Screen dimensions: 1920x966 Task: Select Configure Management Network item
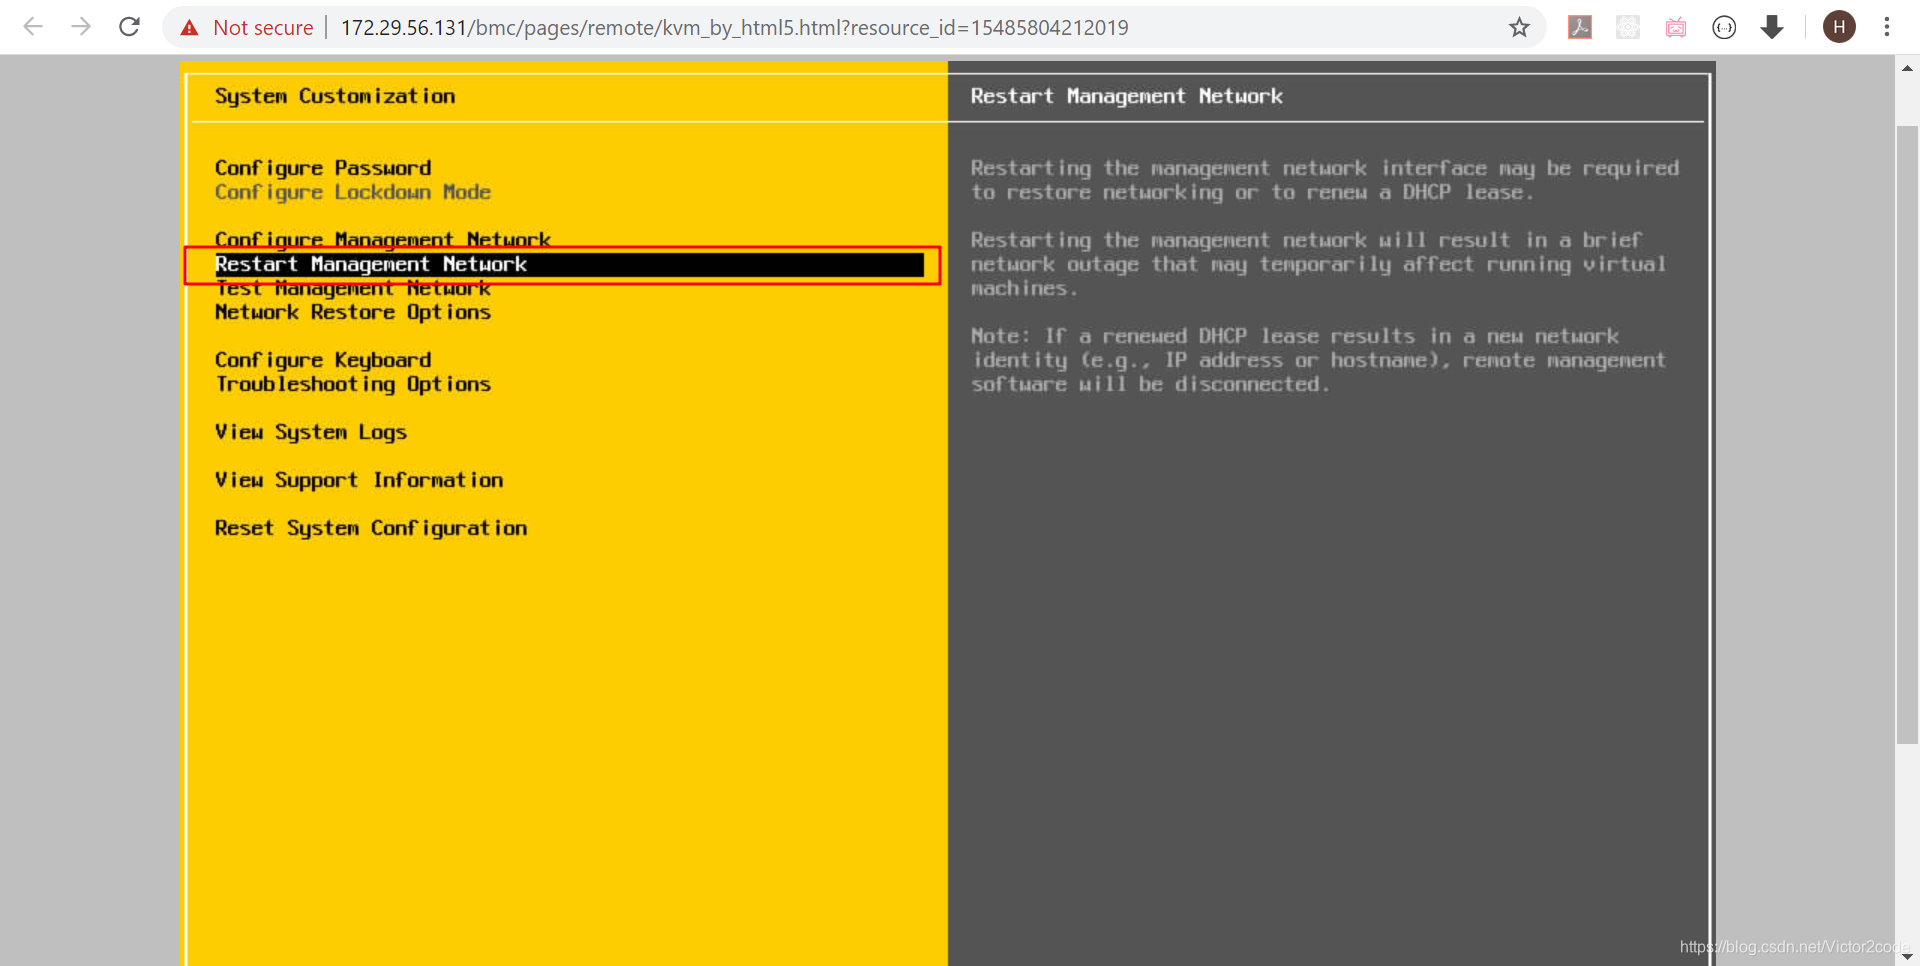click(383, 239)
